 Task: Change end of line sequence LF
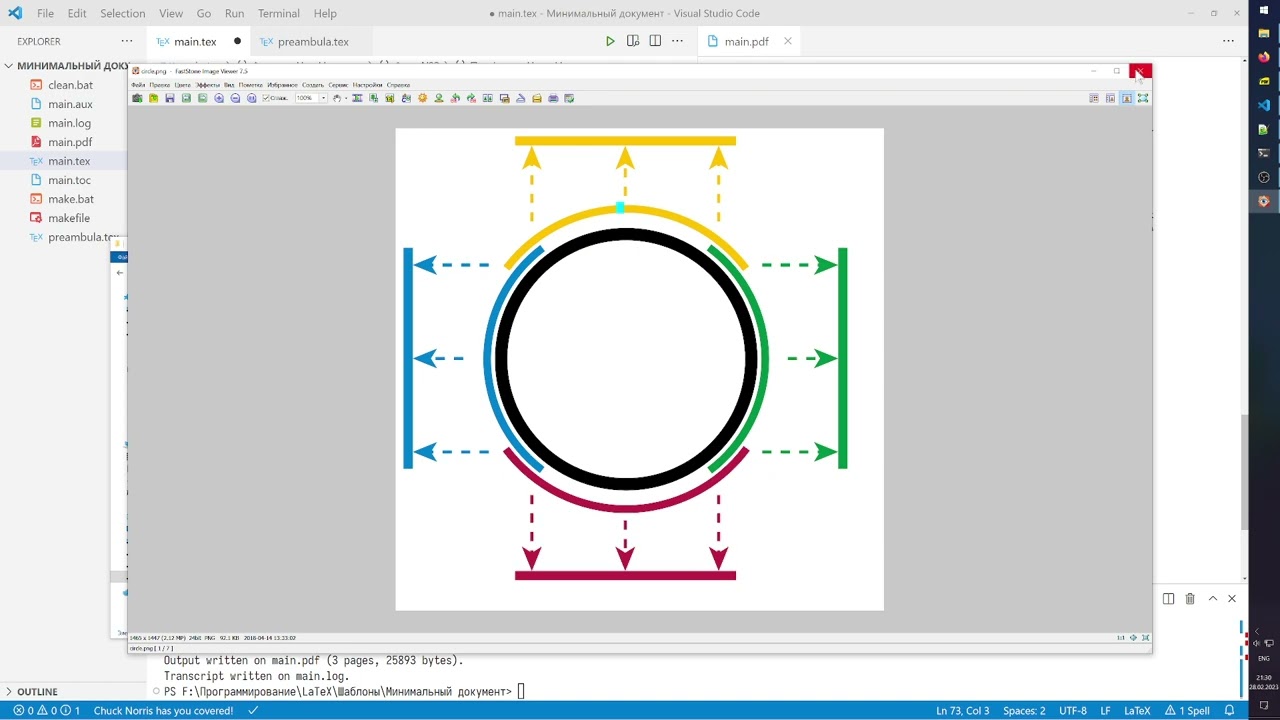pos(1106,710)
